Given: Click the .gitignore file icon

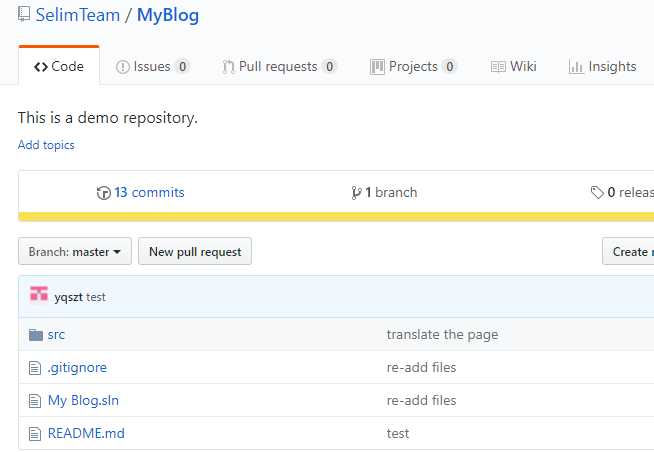Looking at the screenshot, I should [x=35, y=368].
